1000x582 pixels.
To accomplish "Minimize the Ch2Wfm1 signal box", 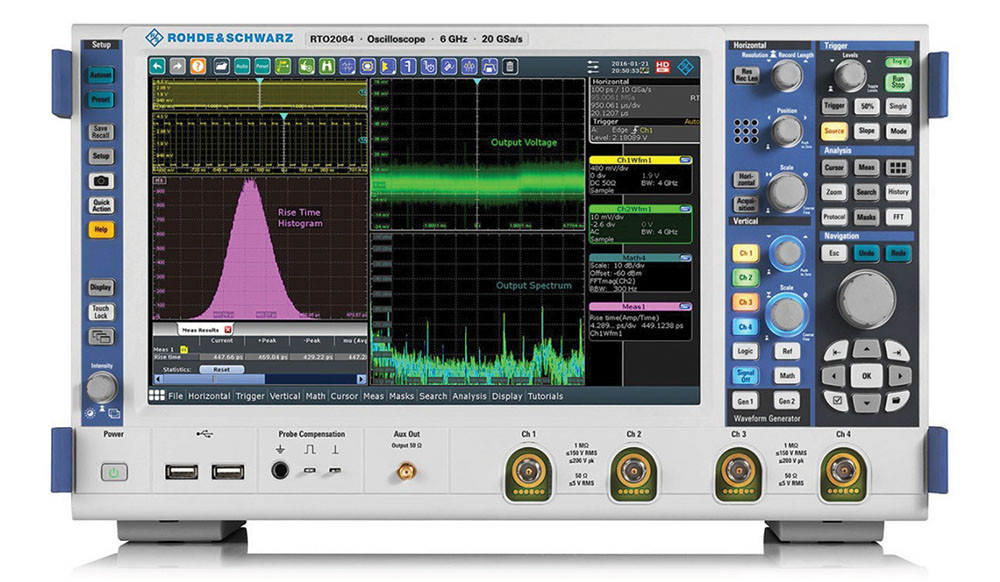I will pyautogui.click(x=685, y=208).
